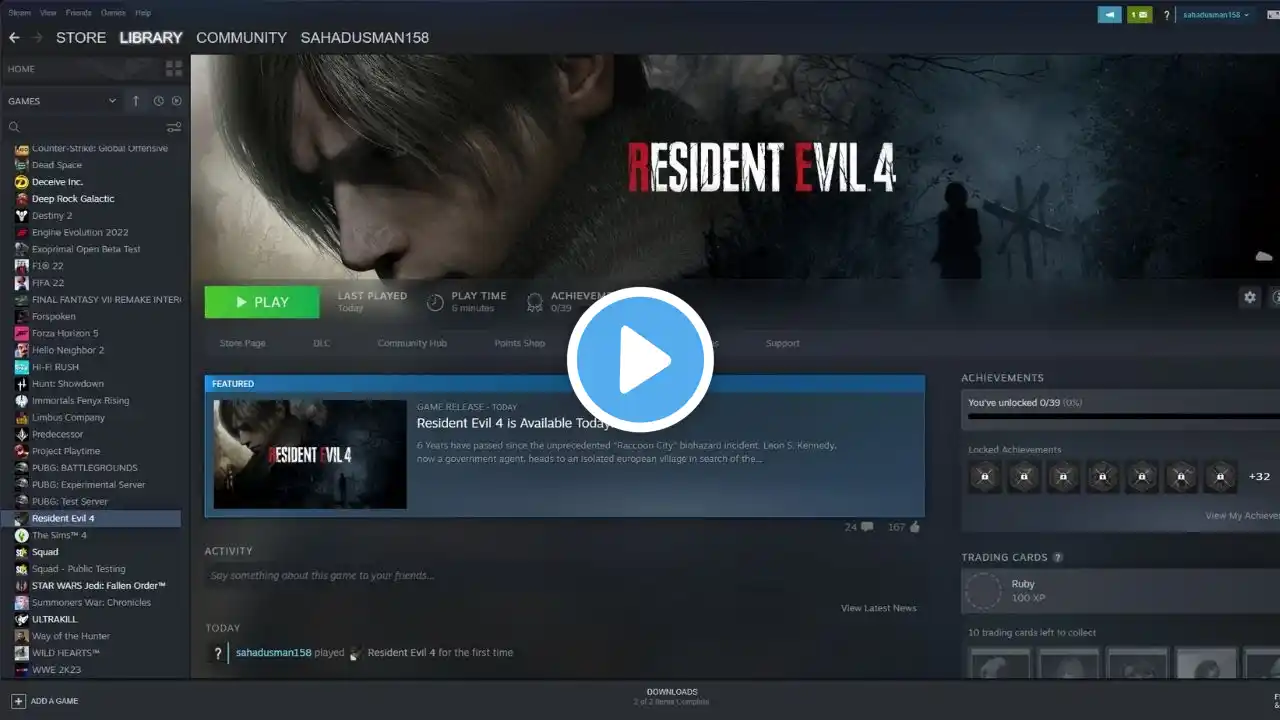Open the SAHADUSMAN158 profile section

point(365,37)
